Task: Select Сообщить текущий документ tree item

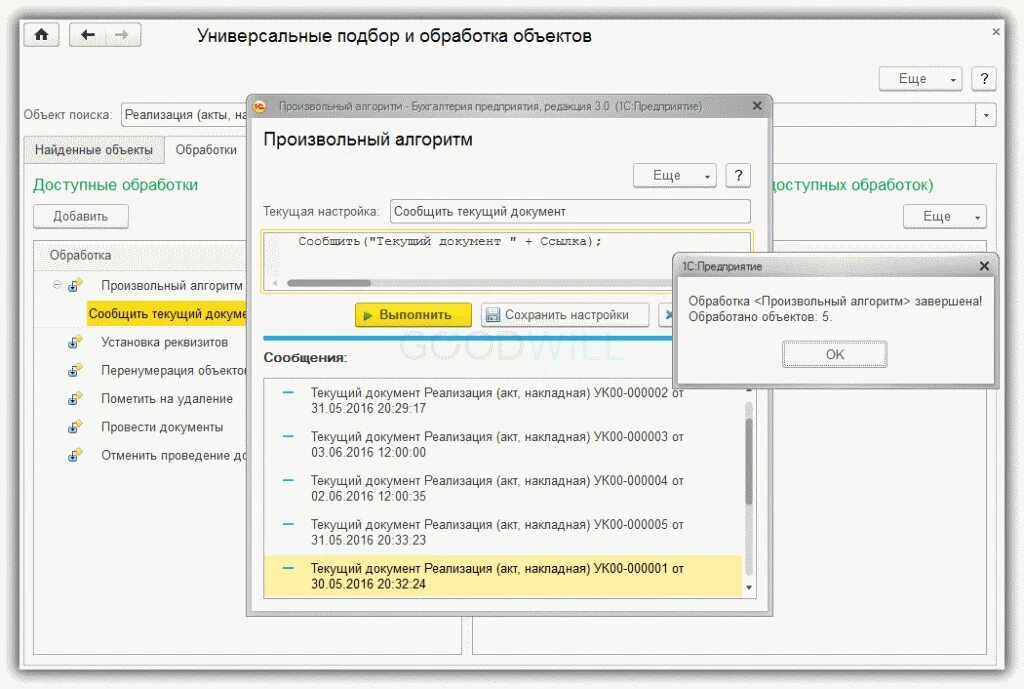Action: (167, 313)
